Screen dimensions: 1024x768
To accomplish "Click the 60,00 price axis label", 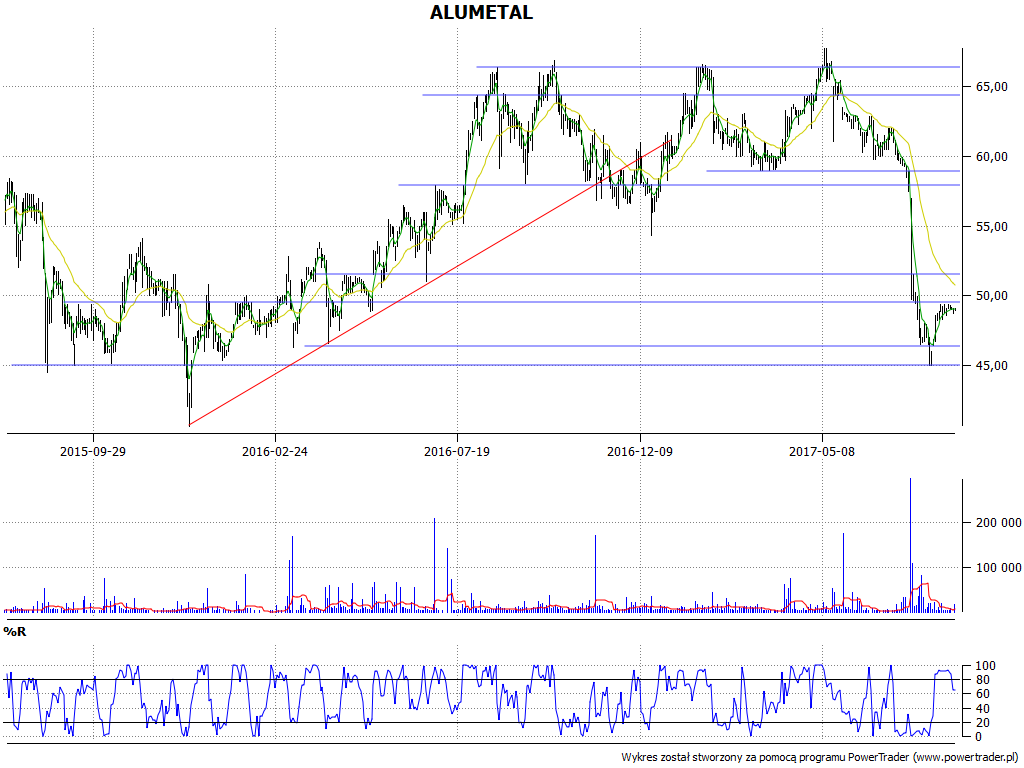I will (x=991, y=157).
